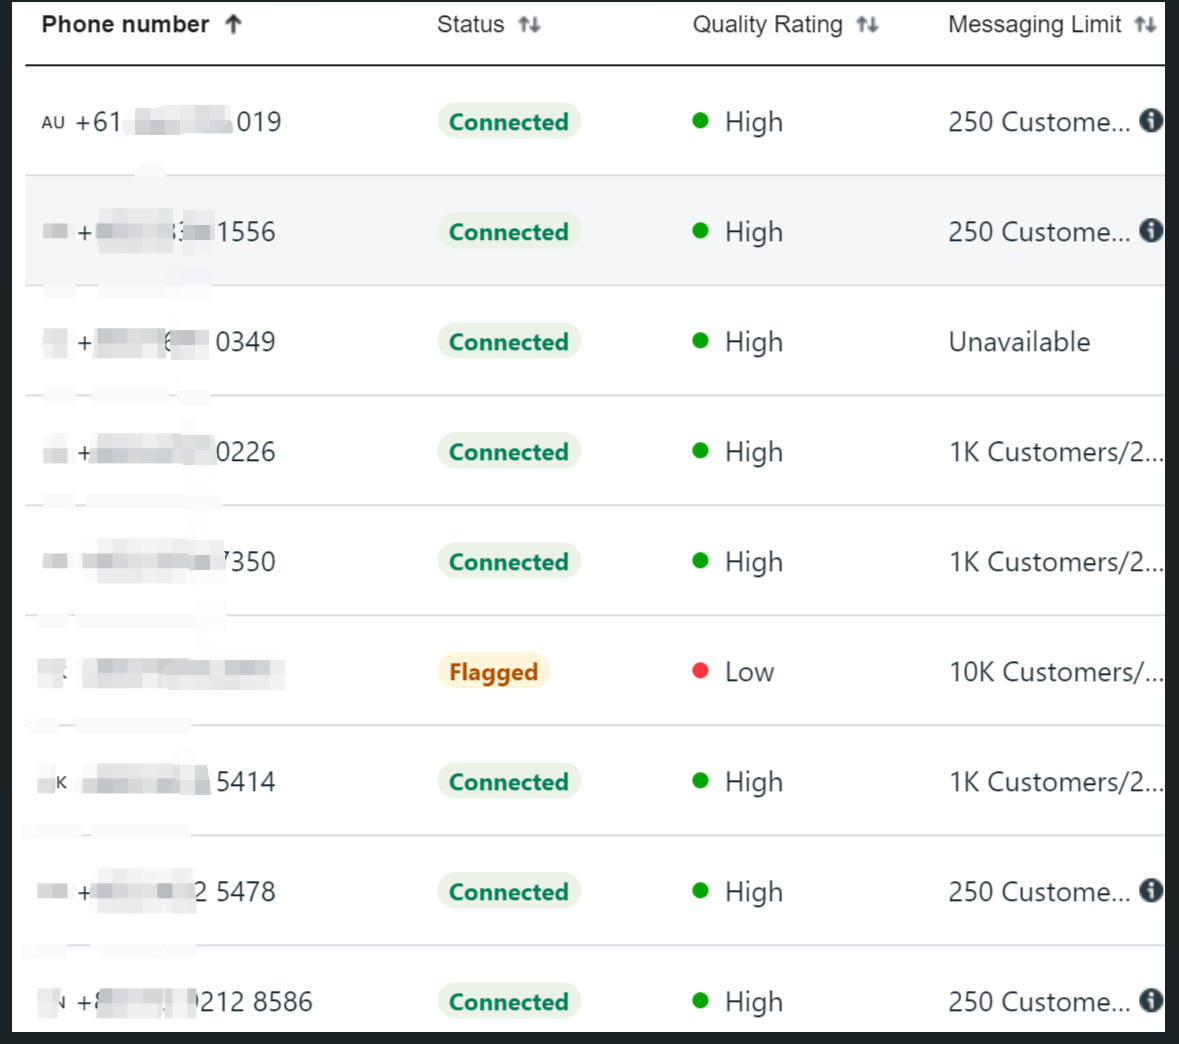Screen dimensions: 1179x1044
Task: Click the Quality Rating sort arrows
Action: [x=867, y=25]
